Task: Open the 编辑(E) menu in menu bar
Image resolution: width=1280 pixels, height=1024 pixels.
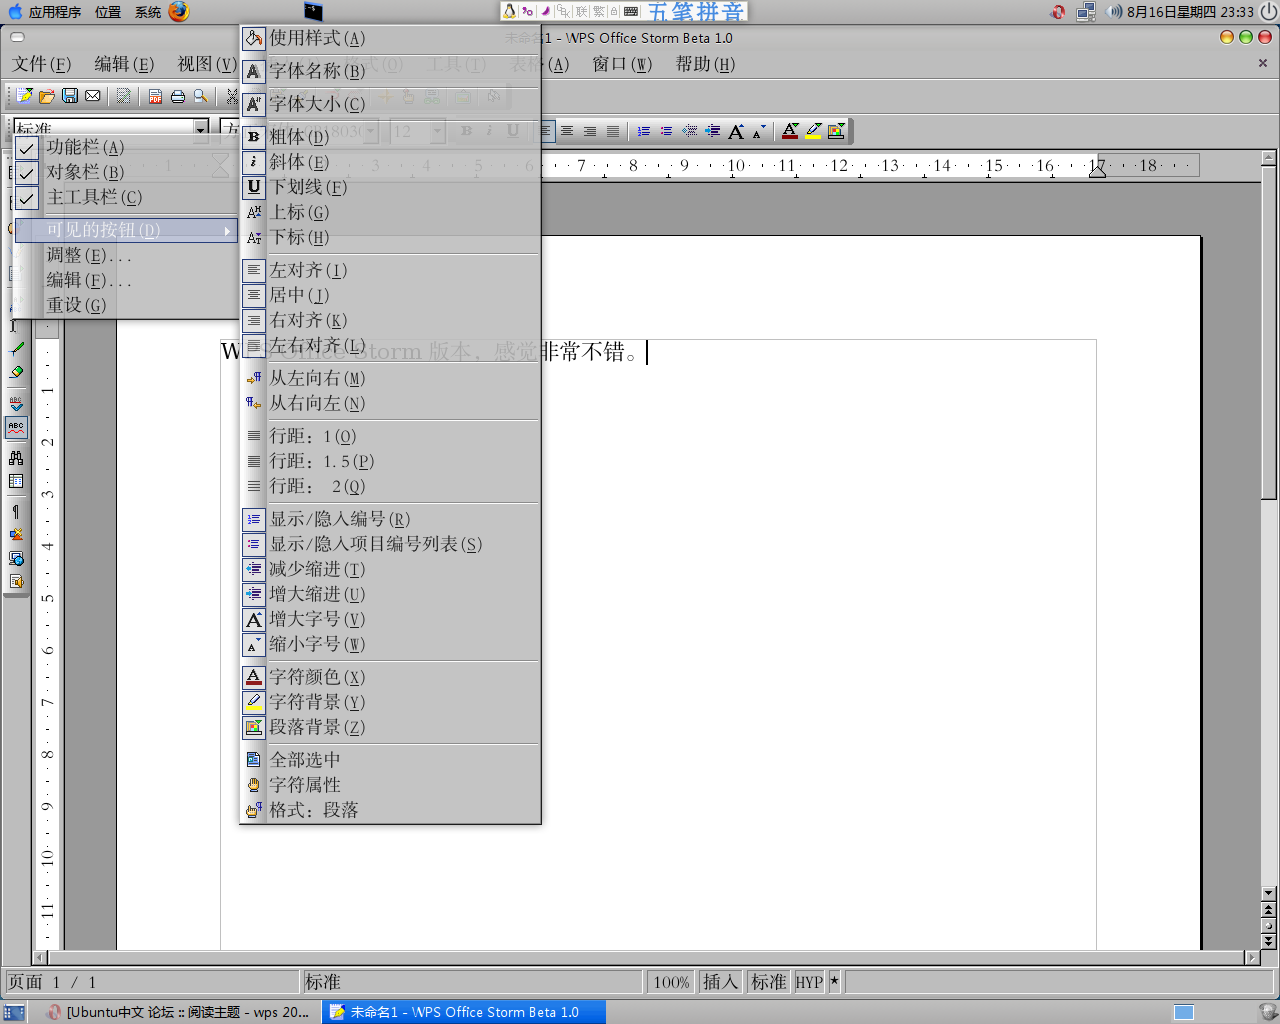Action: point(124,64)
